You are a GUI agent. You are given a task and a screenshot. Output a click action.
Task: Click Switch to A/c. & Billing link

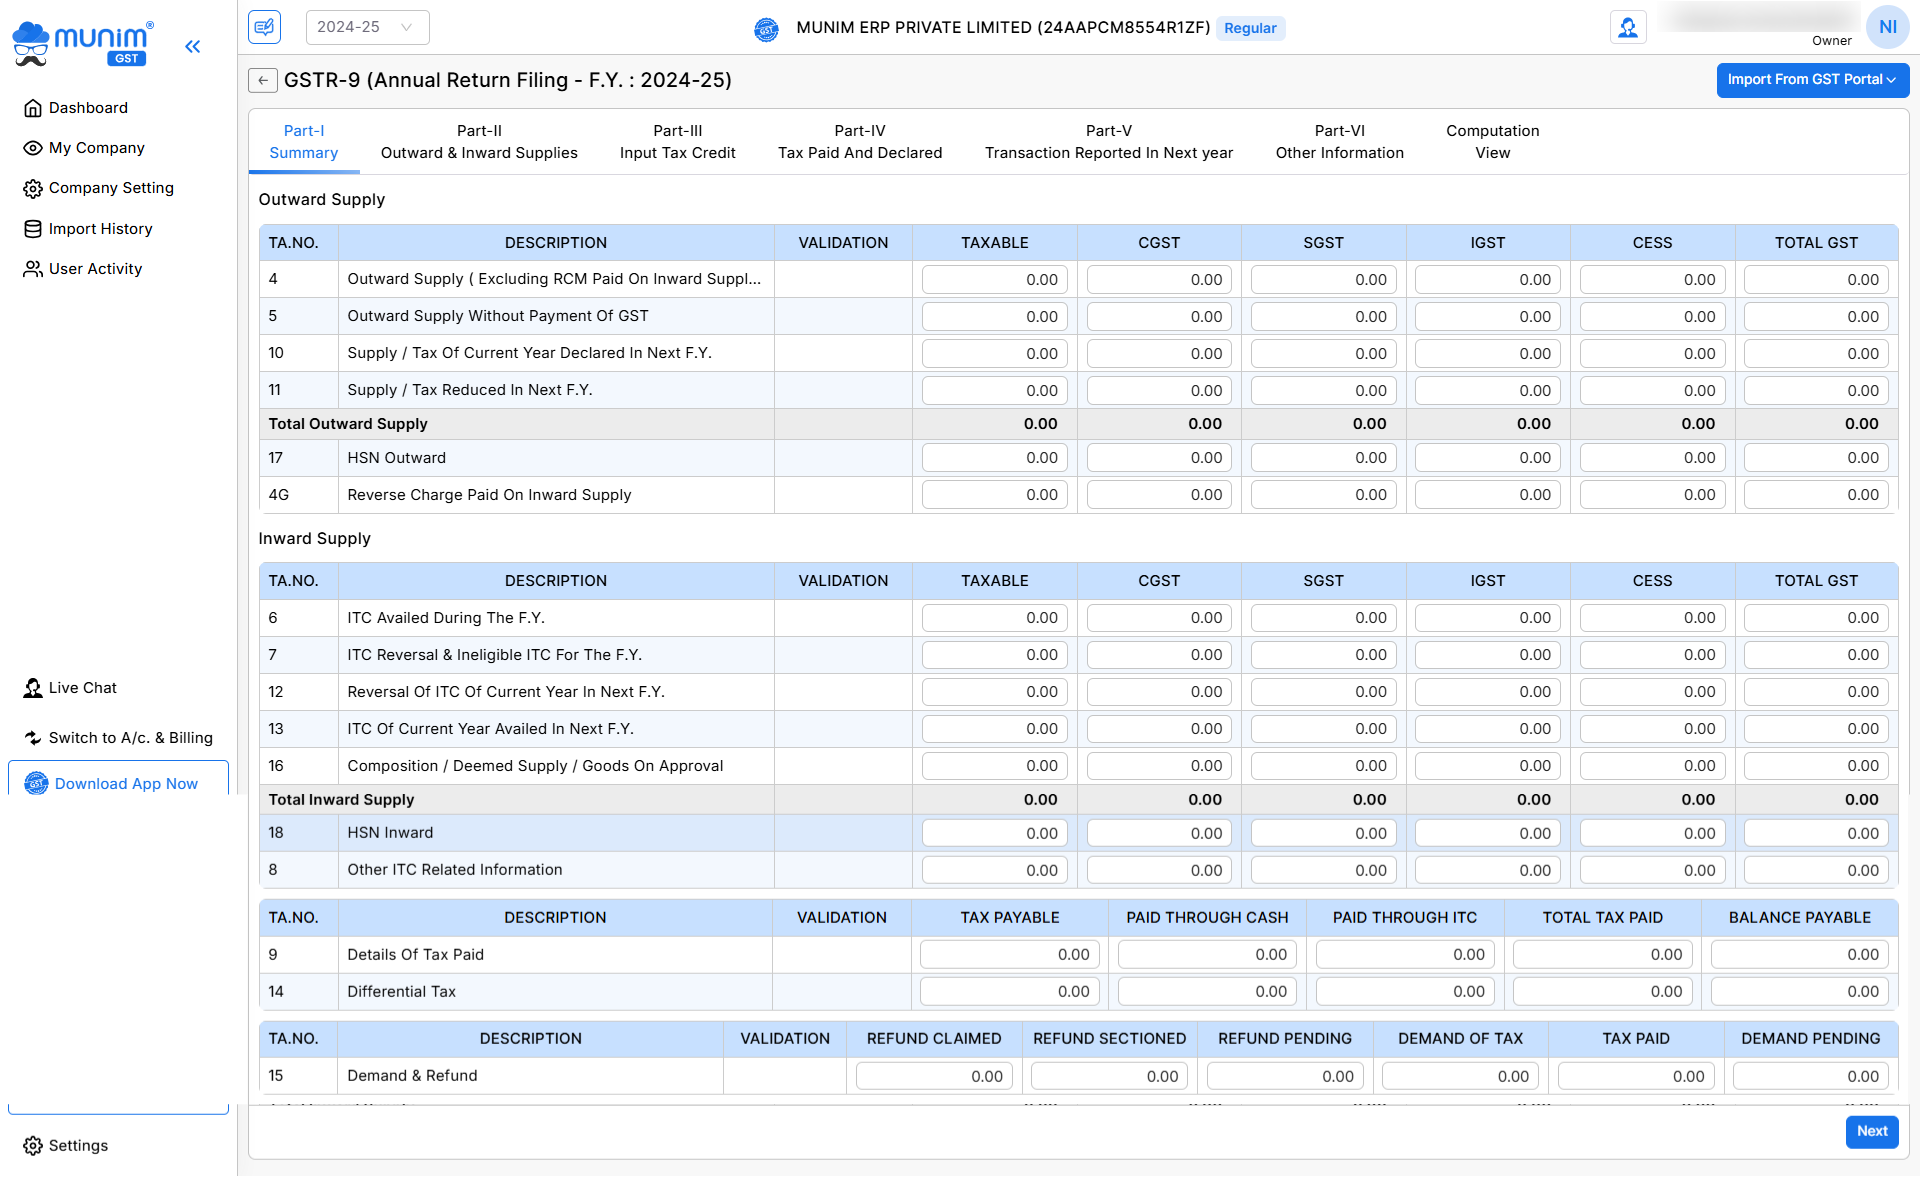click(x=131, y=738)
